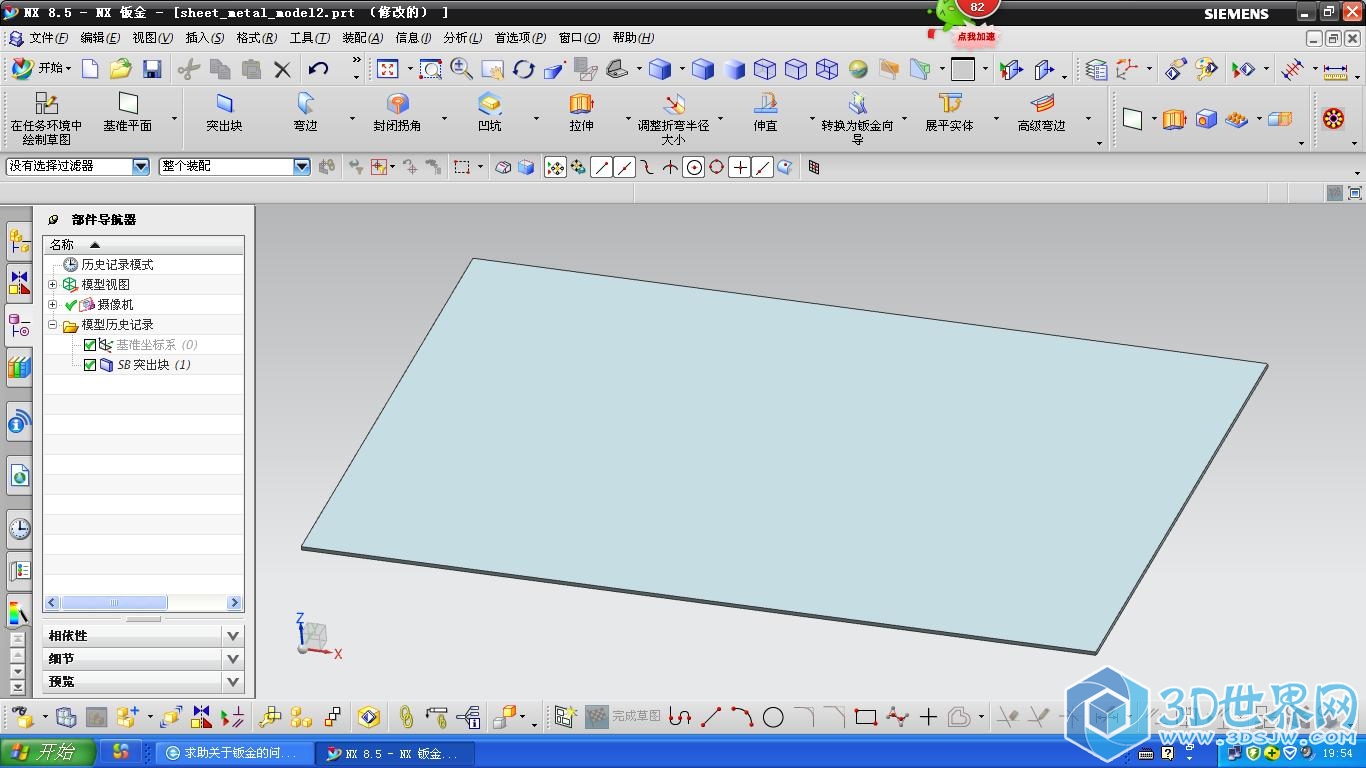Open the 编辑(E) menu
1366x768 pixels.
(100, 38)
